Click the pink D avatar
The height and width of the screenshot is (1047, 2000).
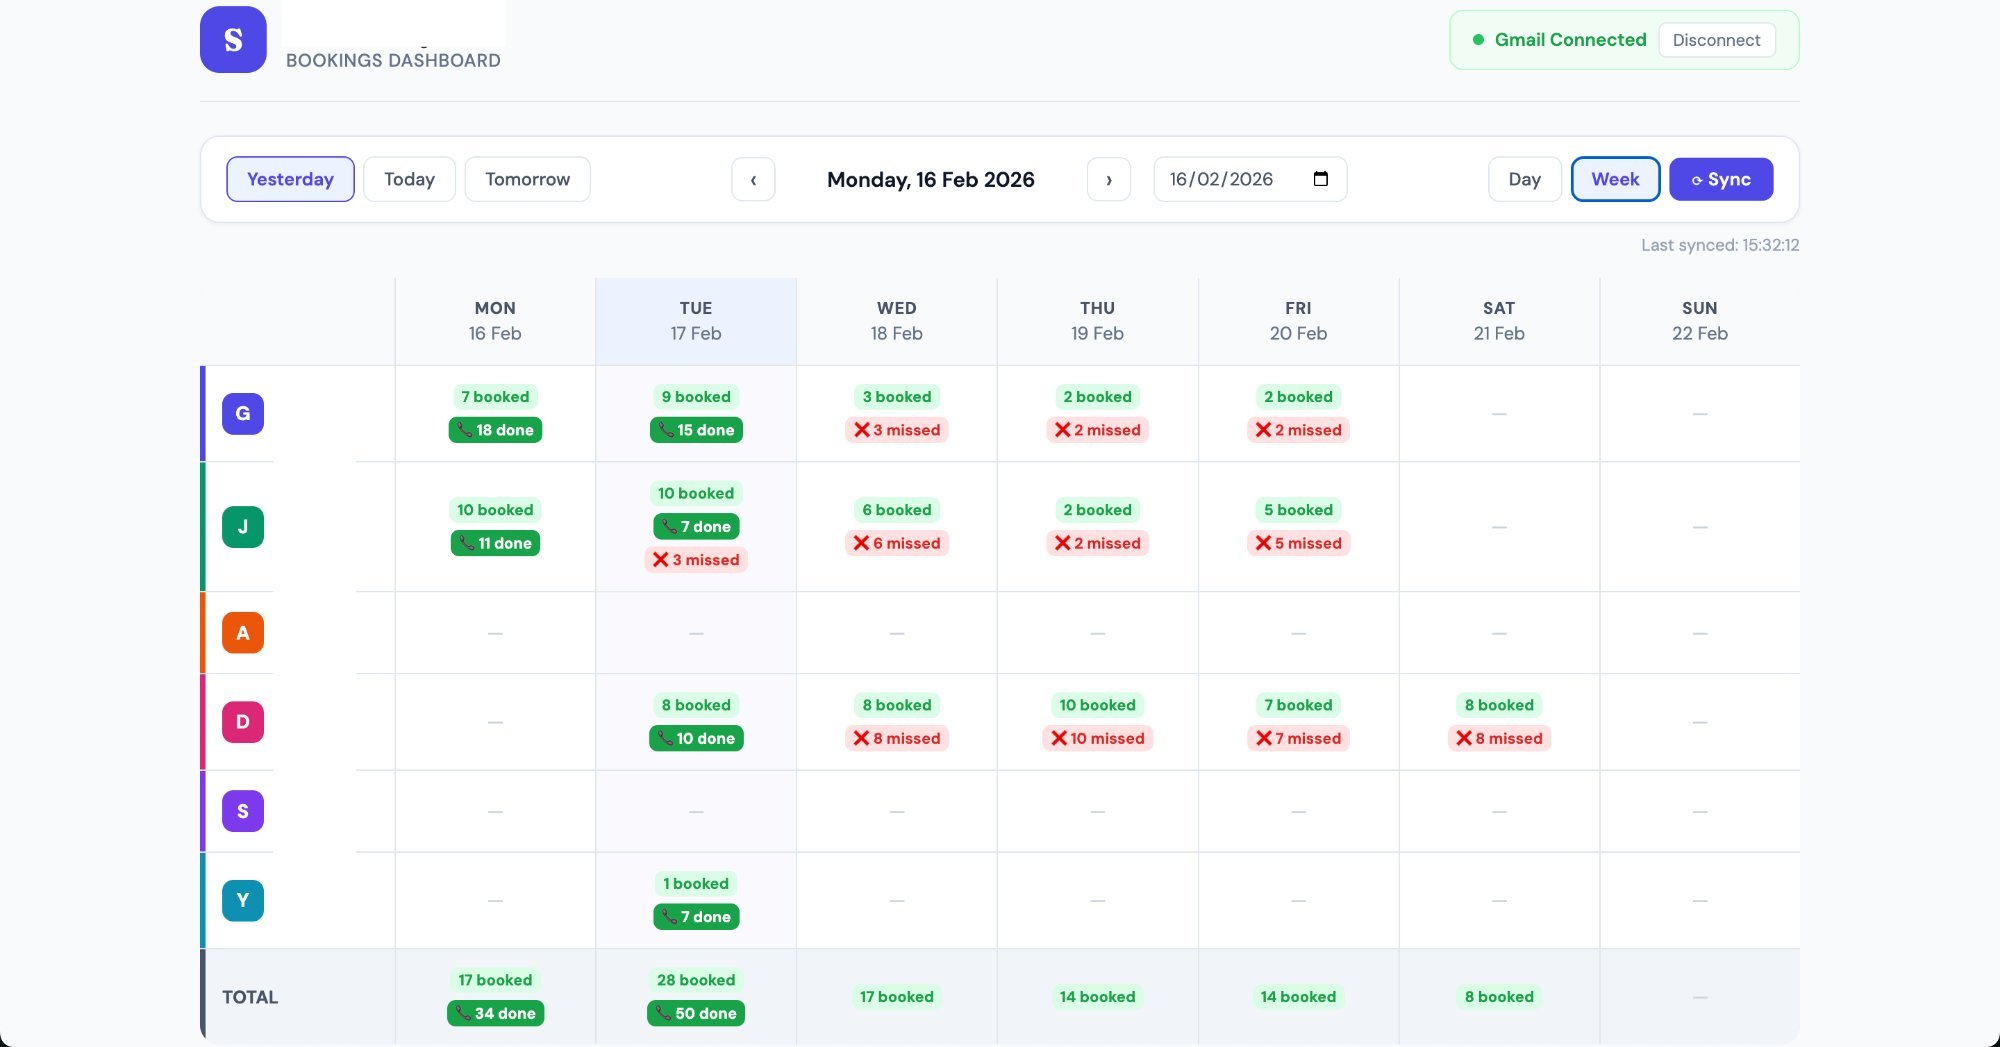pos(241,722)
